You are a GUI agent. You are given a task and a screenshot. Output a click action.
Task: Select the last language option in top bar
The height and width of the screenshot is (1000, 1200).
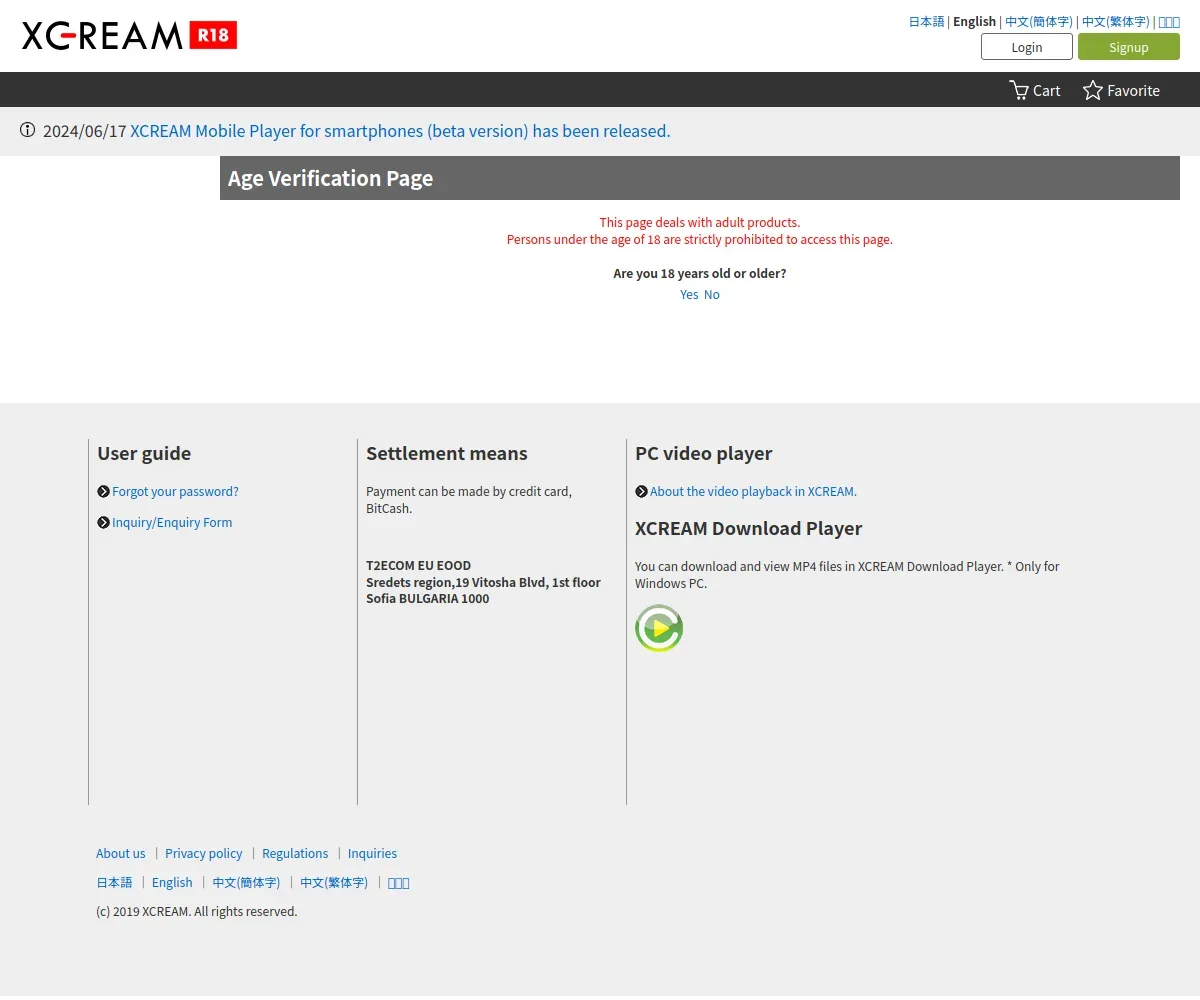point(1169,21)
